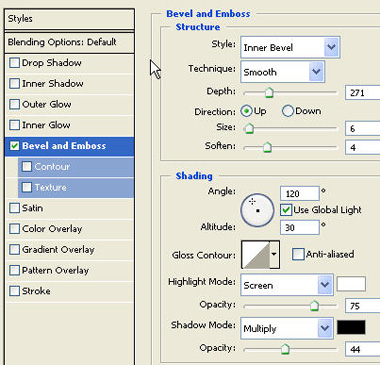The width and height of the screenshot is (380, 365).
Task: Select the Down direction radio button
Action: [288, 111]
